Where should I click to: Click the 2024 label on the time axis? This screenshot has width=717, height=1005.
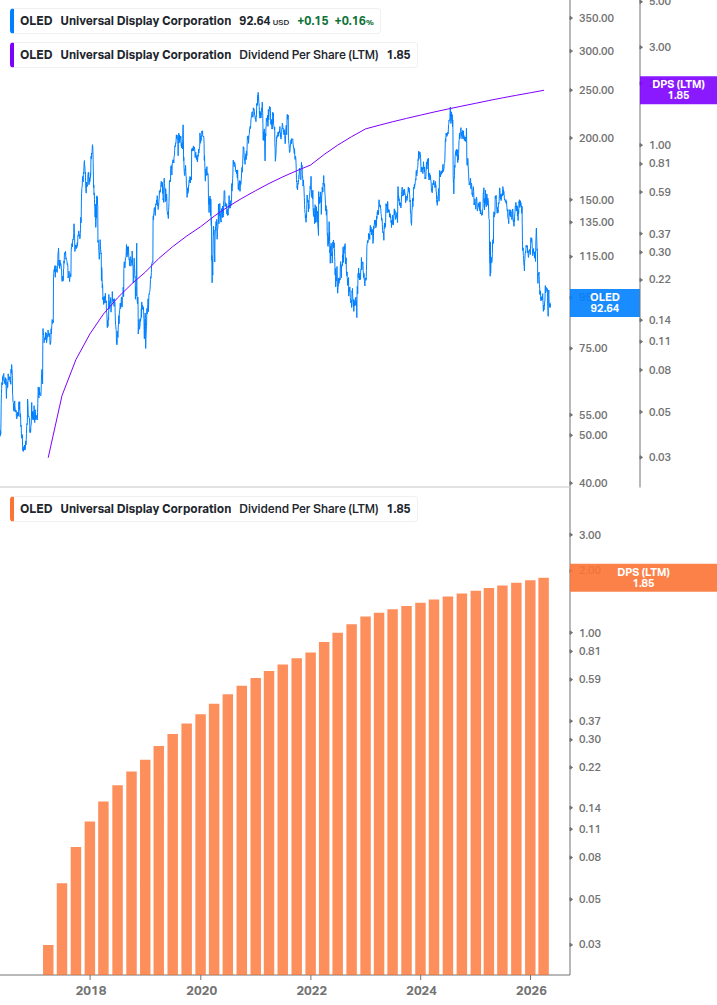[x=422, y=991]
